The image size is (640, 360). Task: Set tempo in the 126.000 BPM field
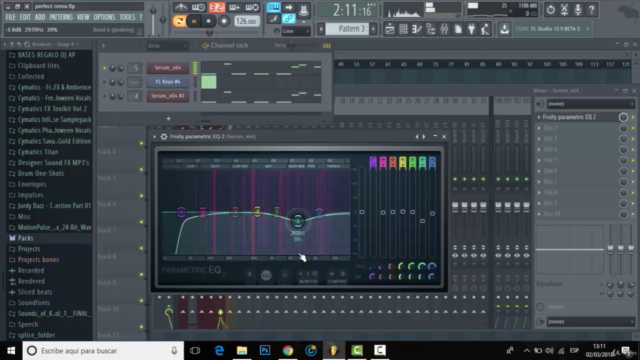coord(247,21)
